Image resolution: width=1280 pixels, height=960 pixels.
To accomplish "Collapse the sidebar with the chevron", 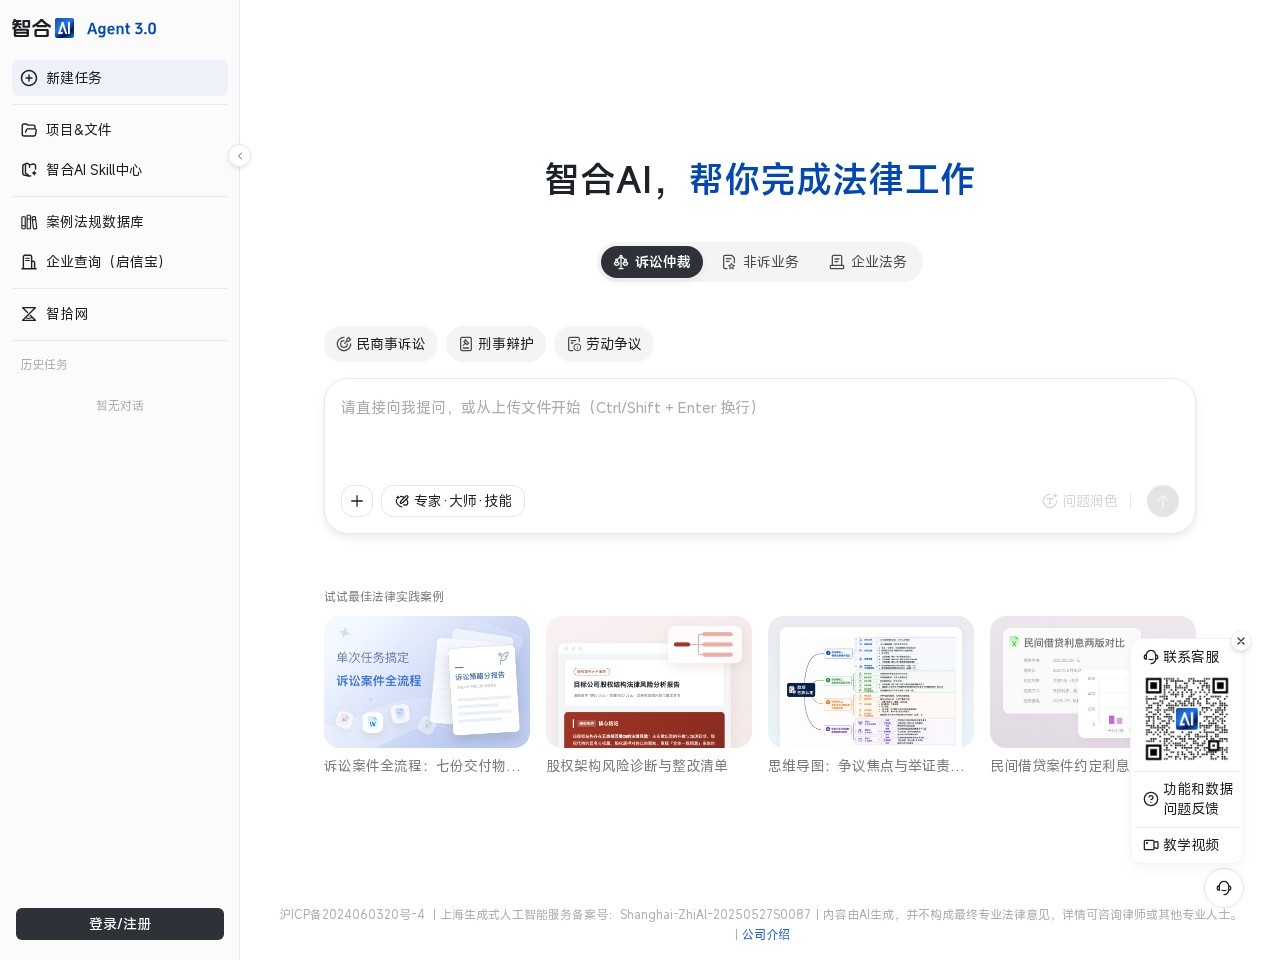I will (239, 155).
